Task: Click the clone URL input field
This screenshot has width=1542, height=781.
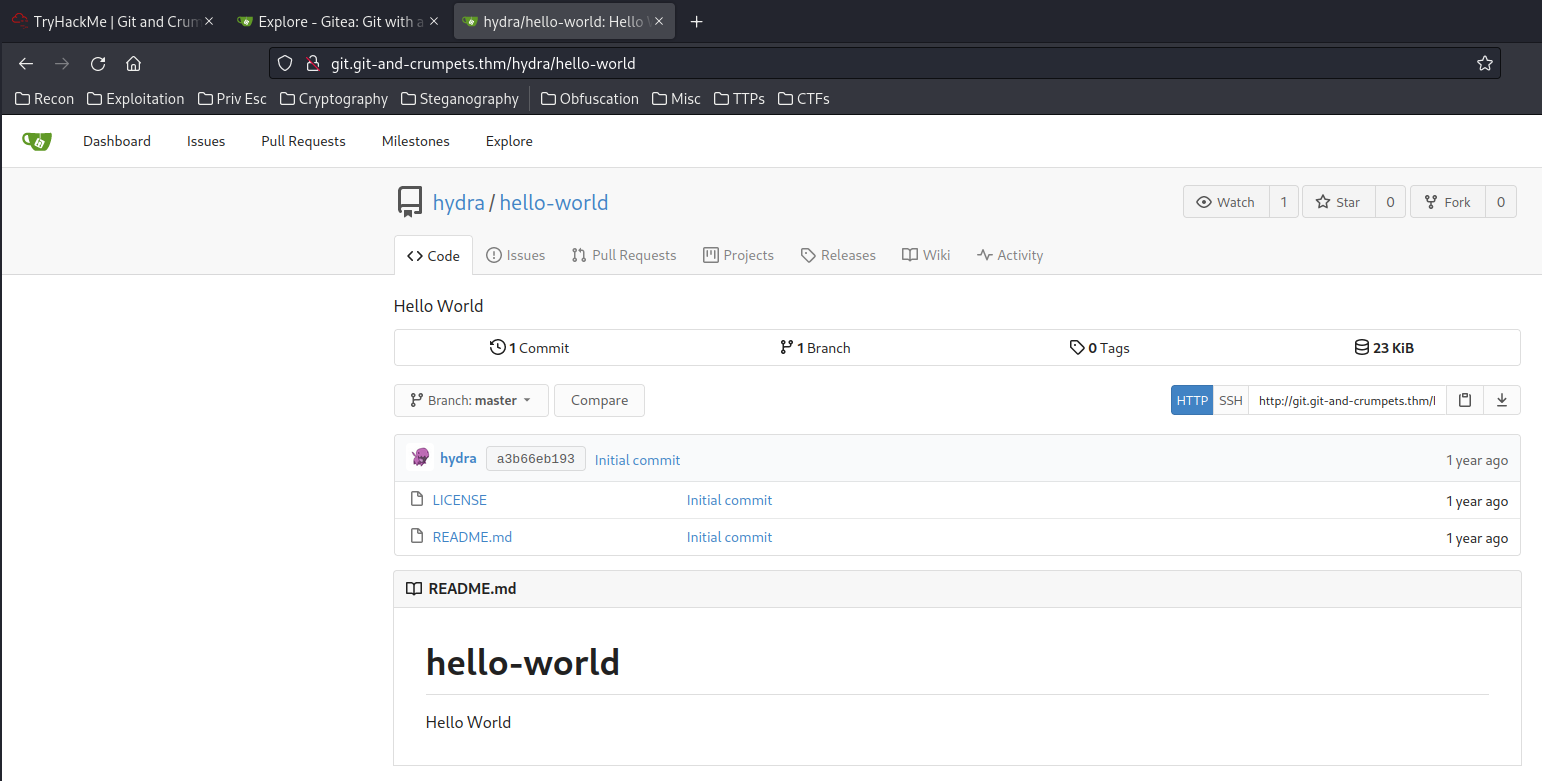Action: tap(1347, 400)
